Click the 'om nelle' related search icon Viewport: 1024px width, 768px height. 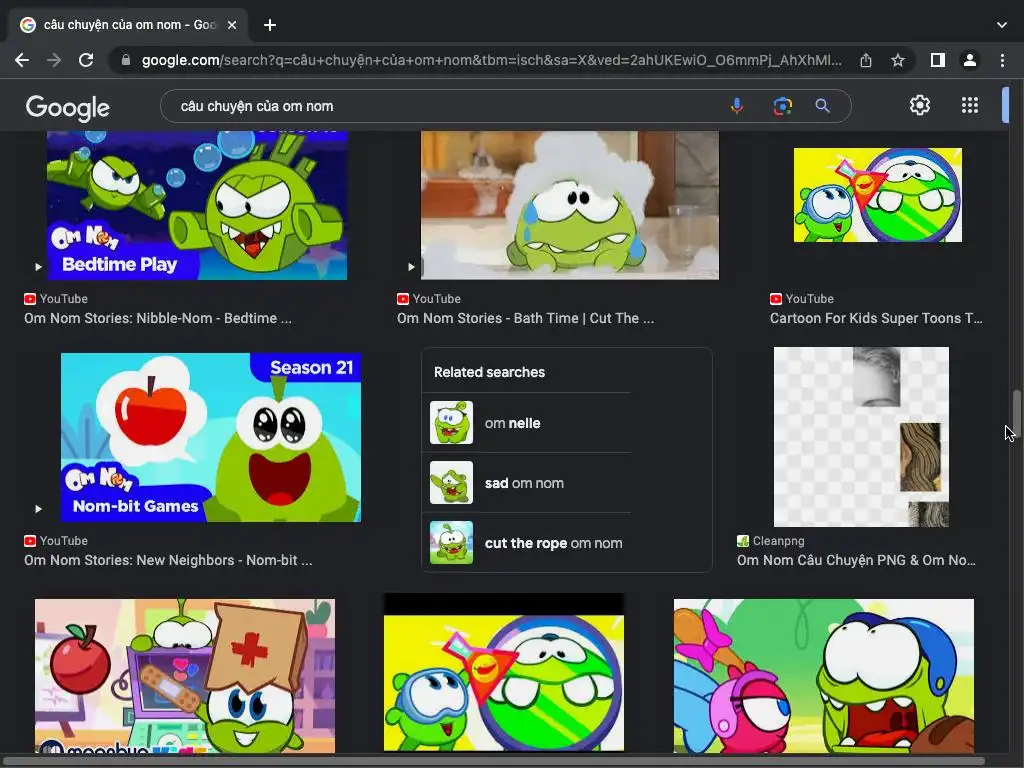coord(451,423)
